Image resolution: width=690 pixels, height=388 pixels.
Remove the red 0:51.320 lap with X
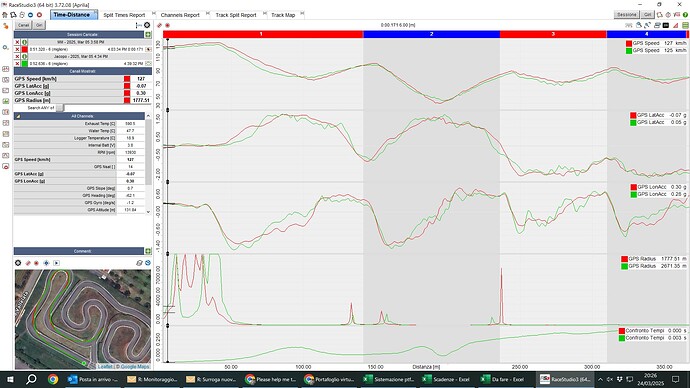17,49
